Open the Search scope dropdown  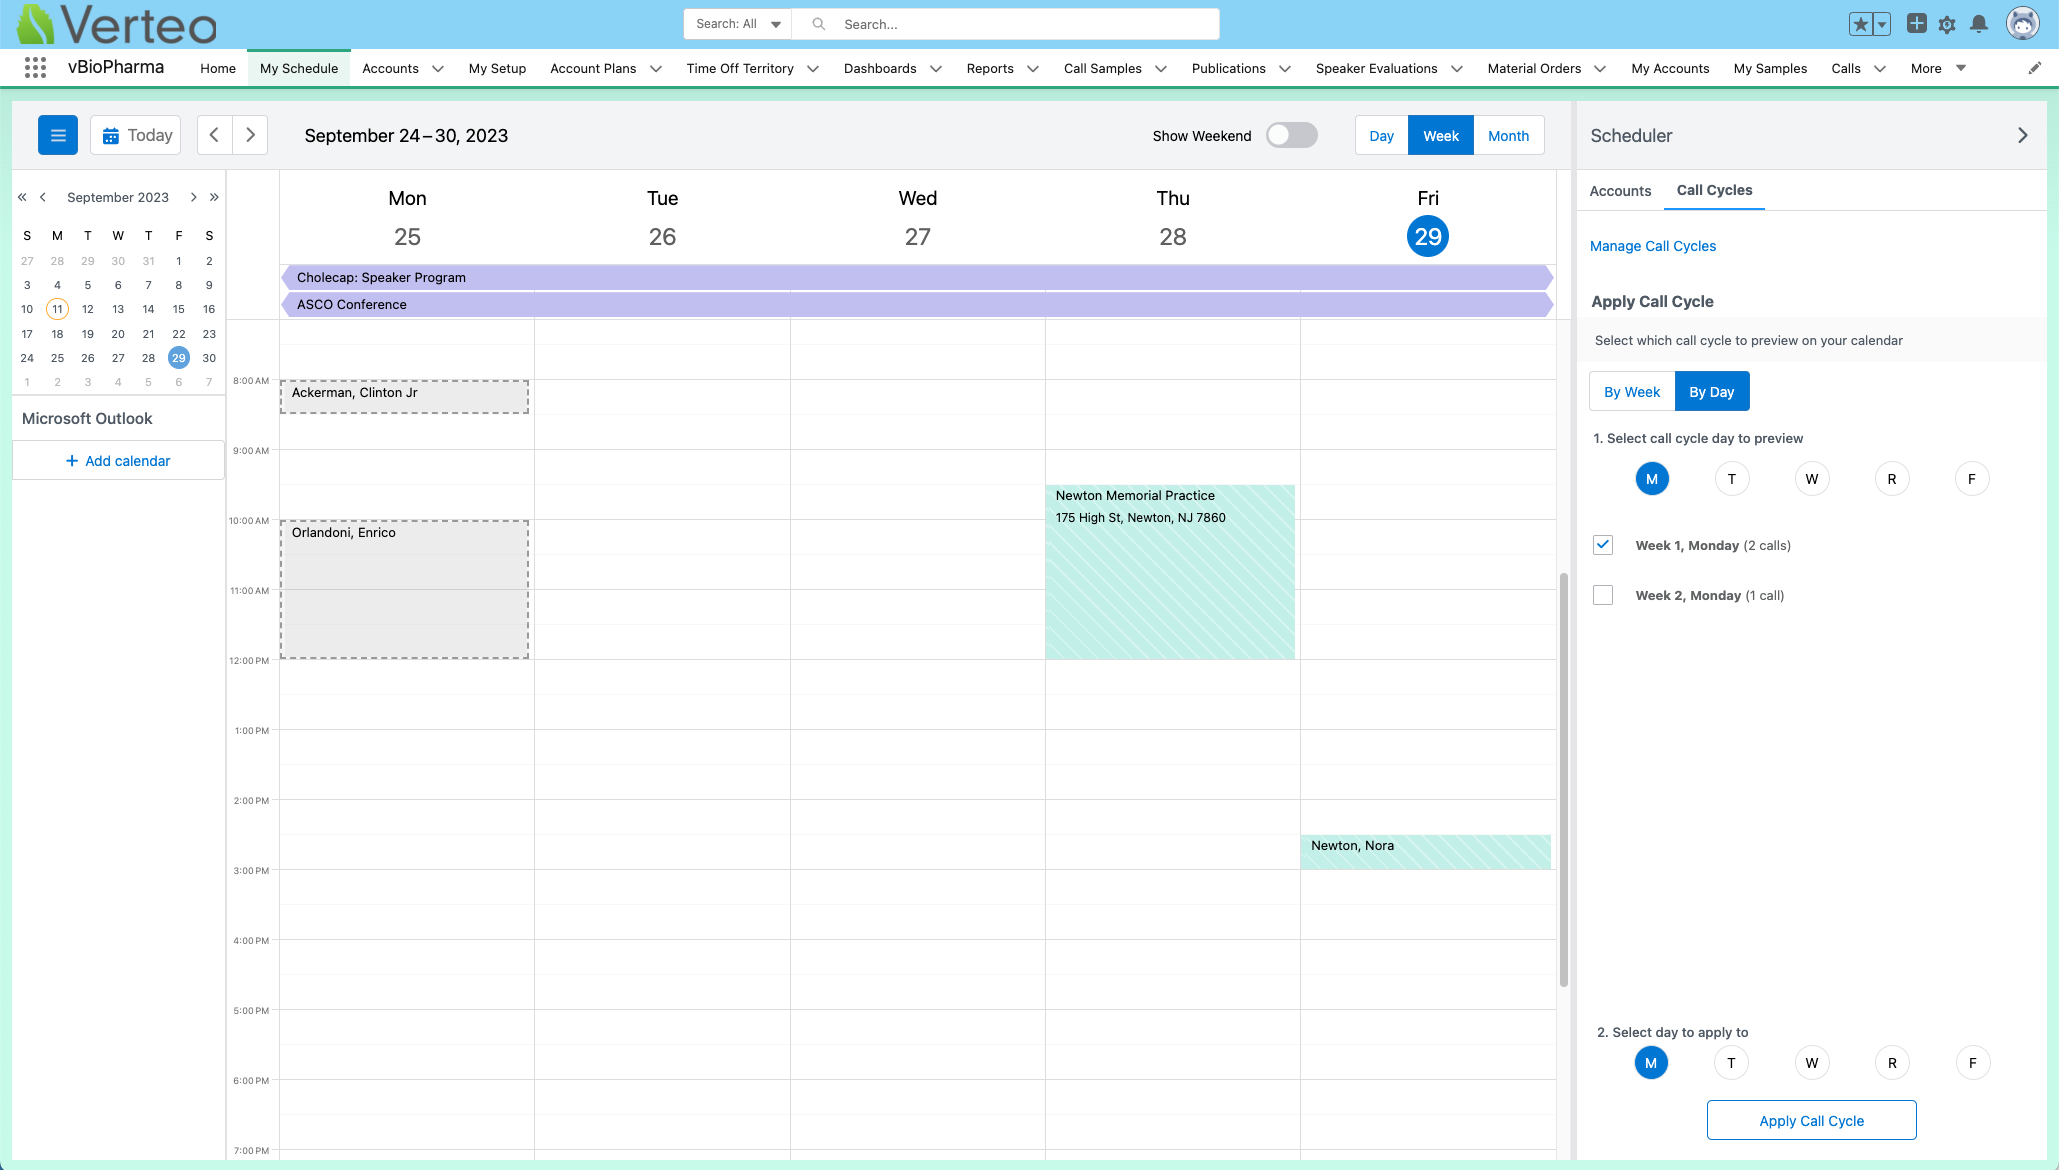pos(736,23)
